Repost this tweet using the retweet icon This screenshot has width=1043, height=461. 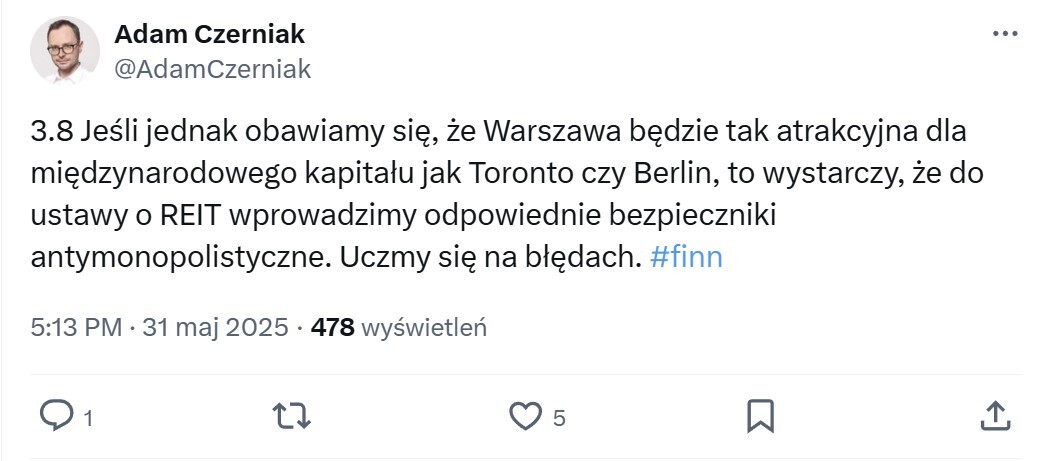tap(291, 415)
